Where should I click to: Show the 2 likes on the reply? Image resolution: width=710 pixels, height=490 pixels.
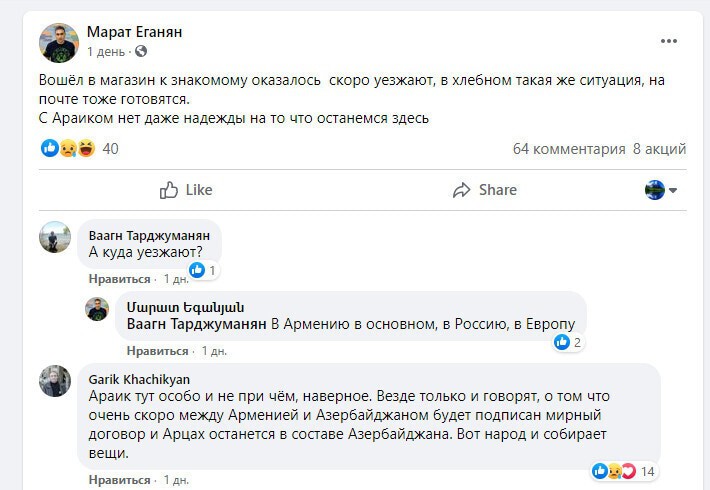point(568,342)
